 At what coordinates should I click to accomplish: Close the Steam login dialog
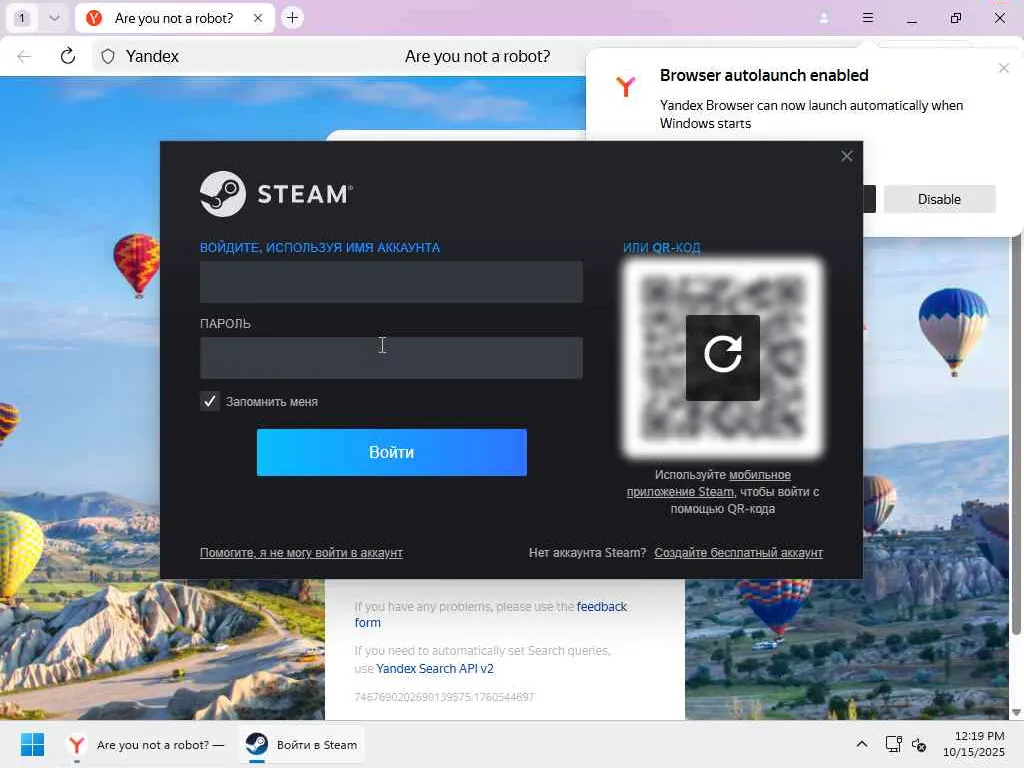846,156
